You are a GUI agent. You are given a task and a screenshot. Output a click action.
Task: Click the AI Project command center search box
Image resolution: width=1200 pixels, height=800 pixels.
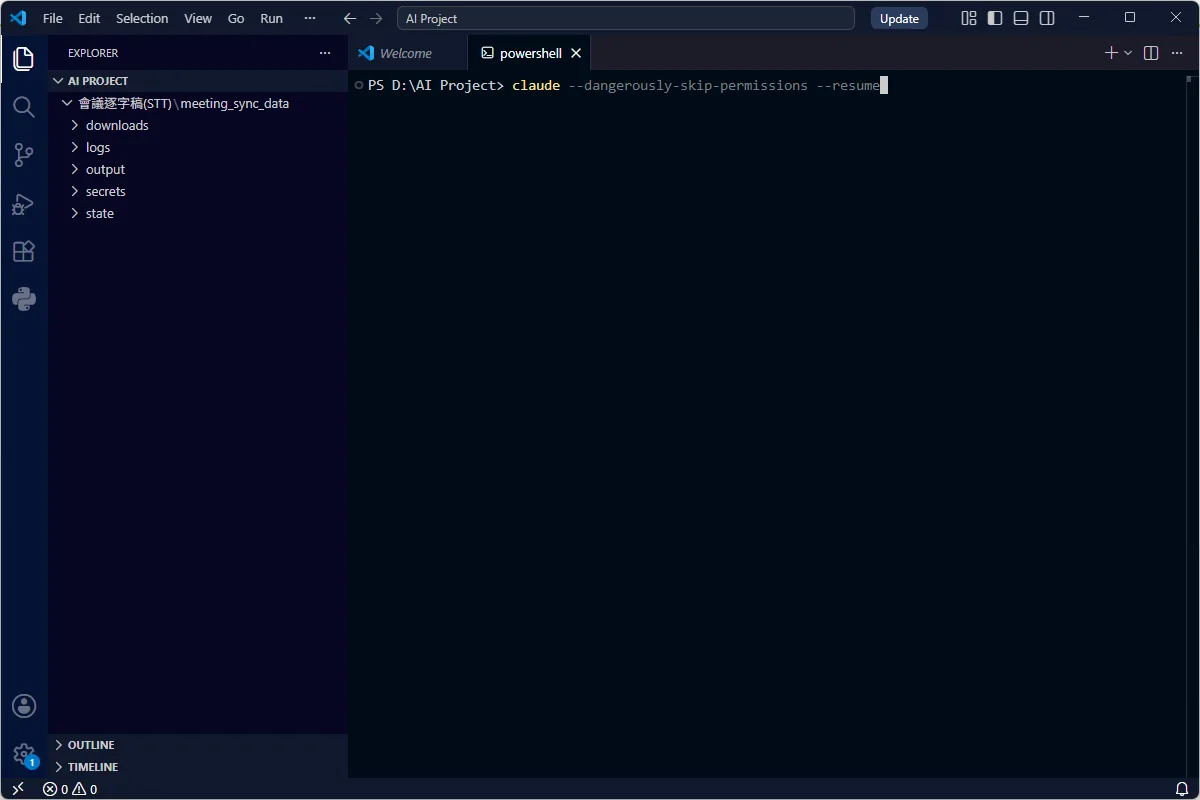click(x=626, y=18)
